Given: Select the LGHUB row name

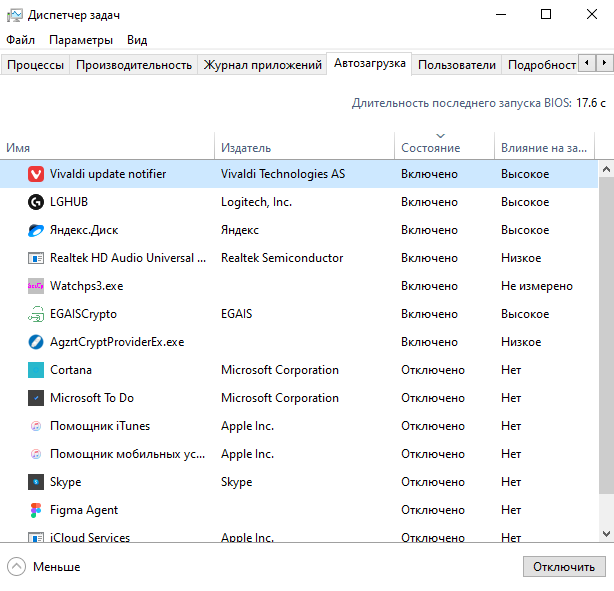Looking at the screenshot, I should click(69, 202).
